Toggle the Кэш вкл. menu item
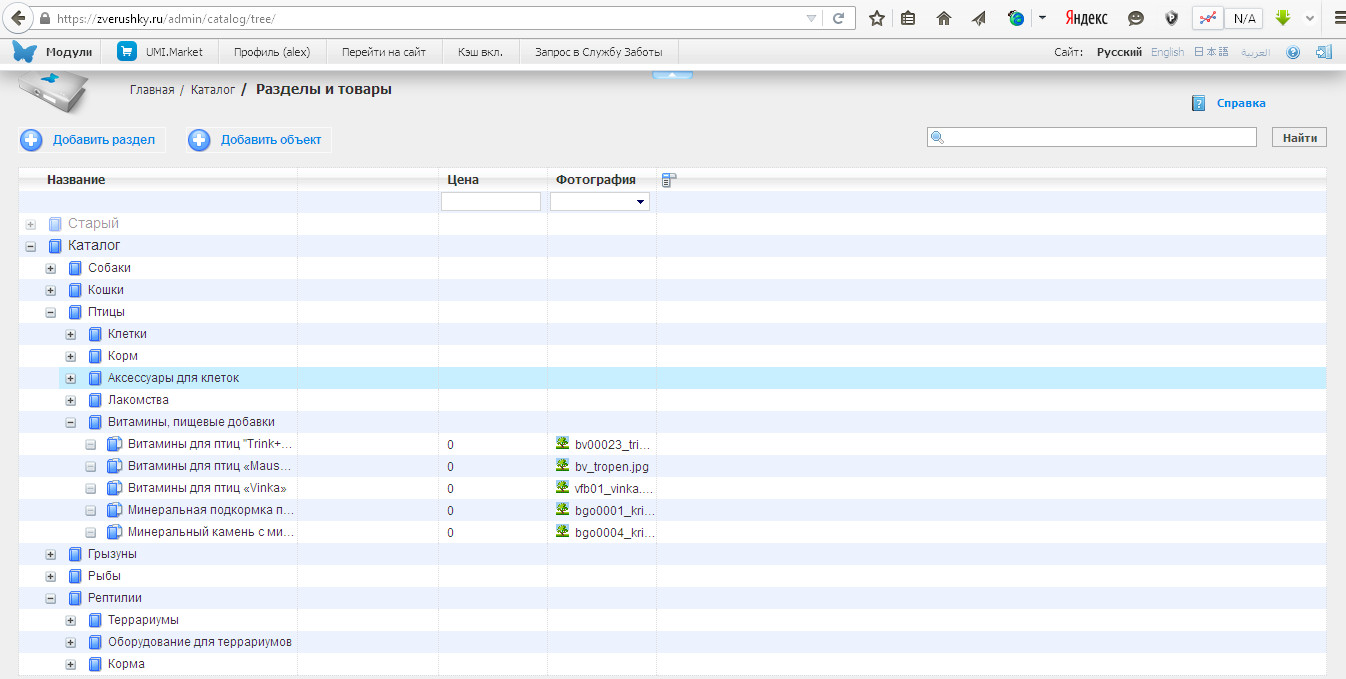 (480, 52)
